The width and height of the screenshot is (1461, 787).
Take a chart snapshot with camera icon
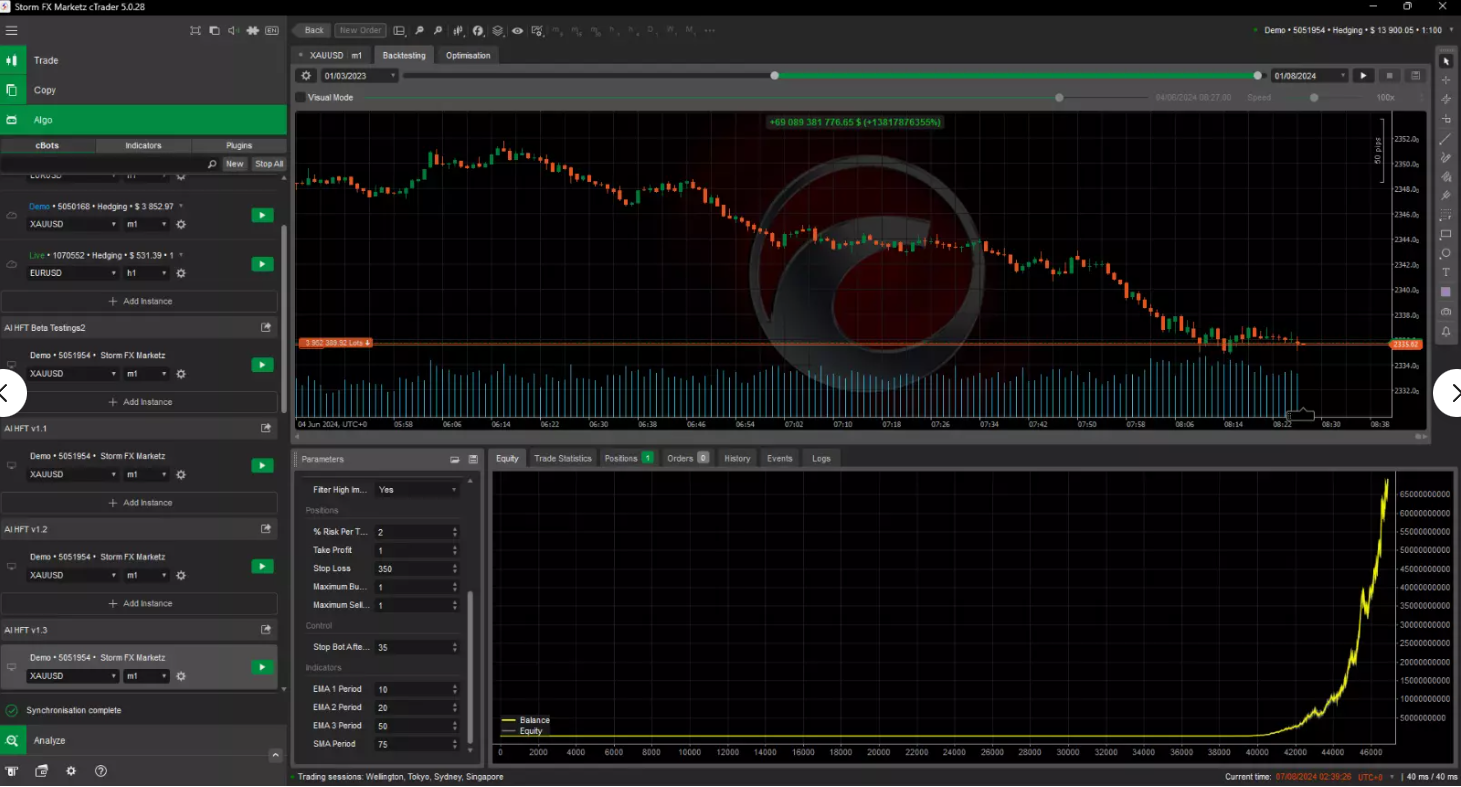(1445, 312)
